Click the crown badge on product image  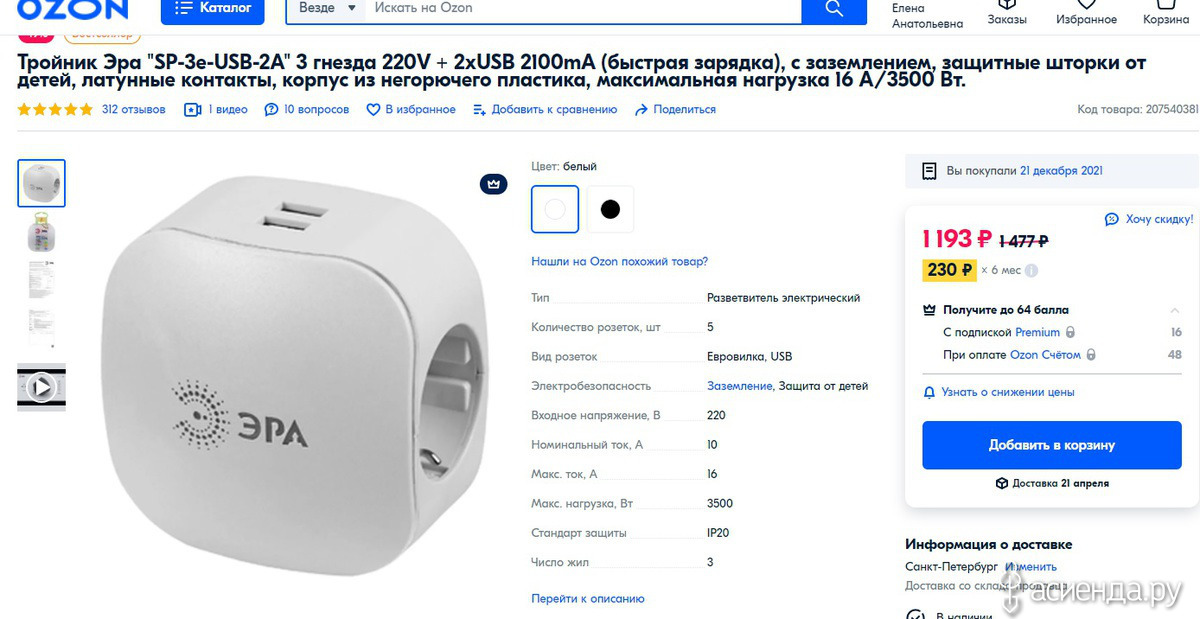point(493,183)
